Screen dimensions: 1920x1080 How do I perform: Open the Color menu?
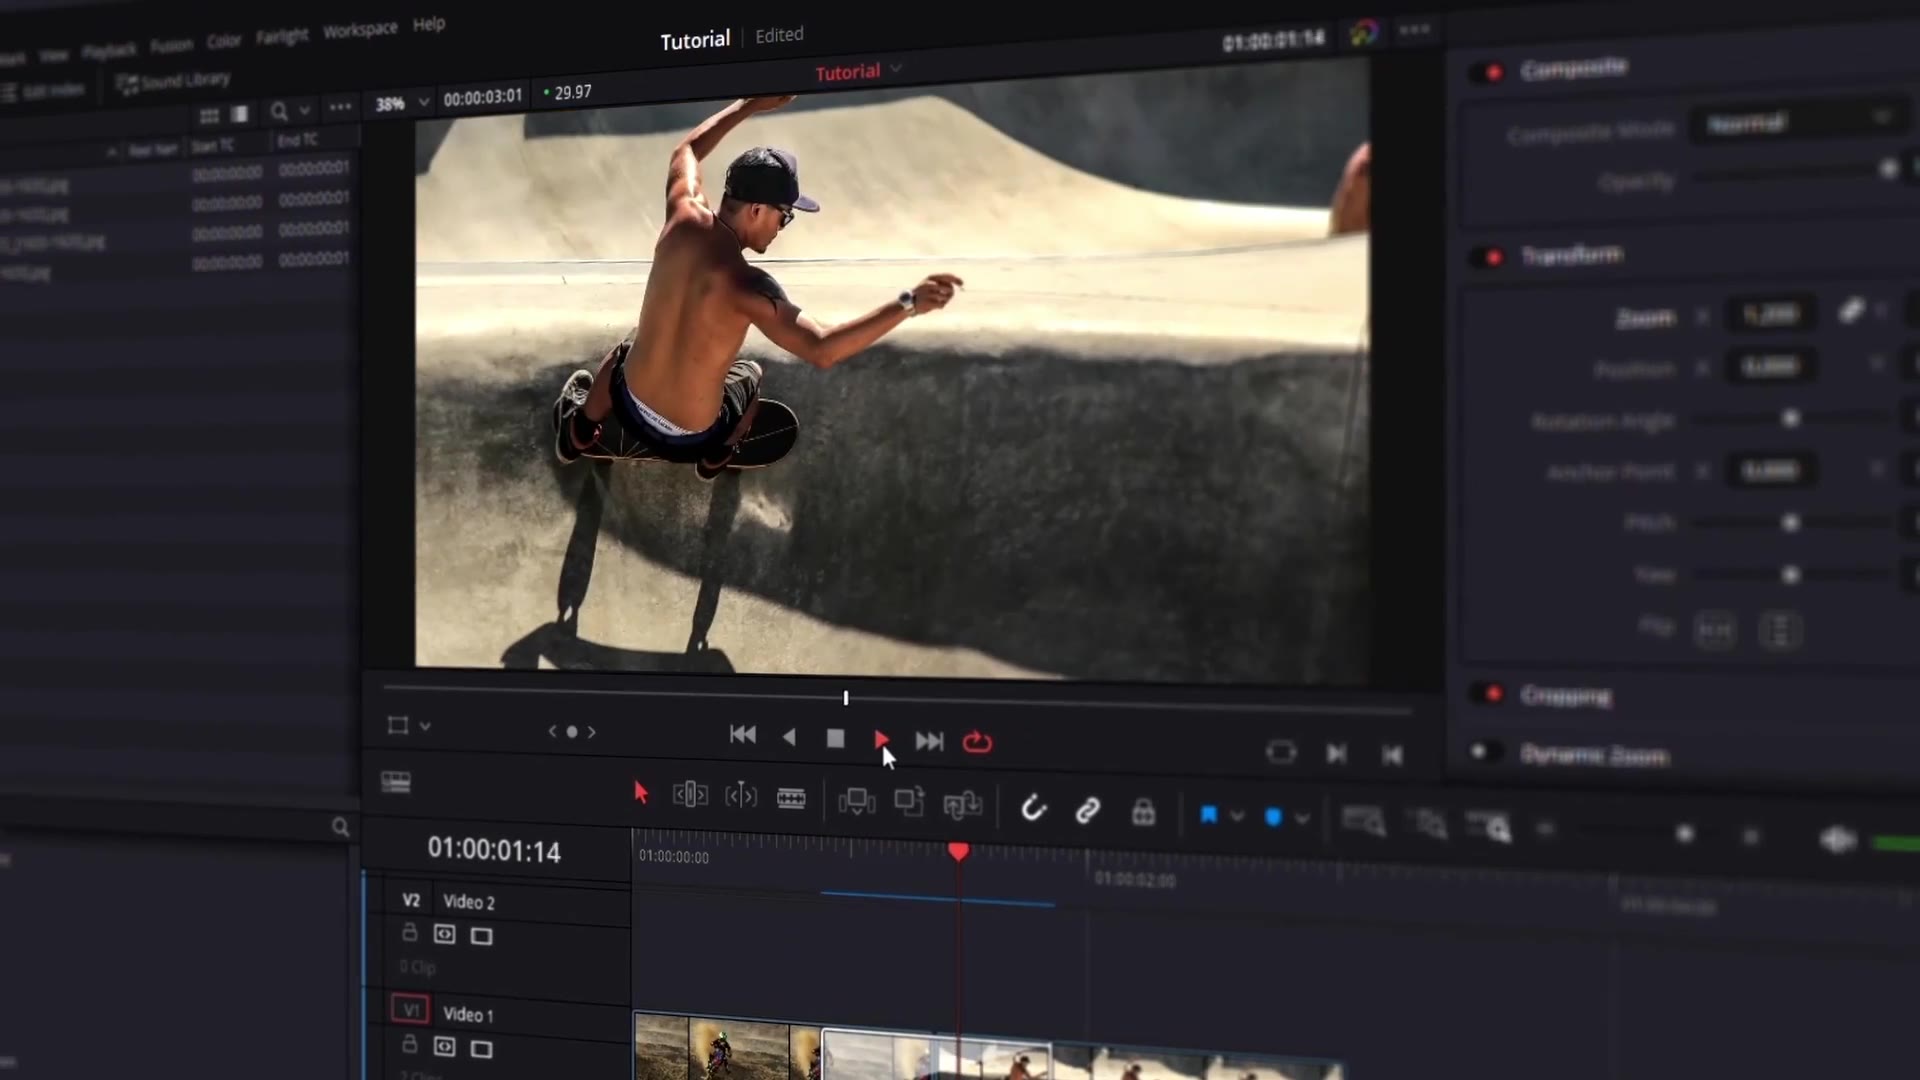(x=224, y=41)
